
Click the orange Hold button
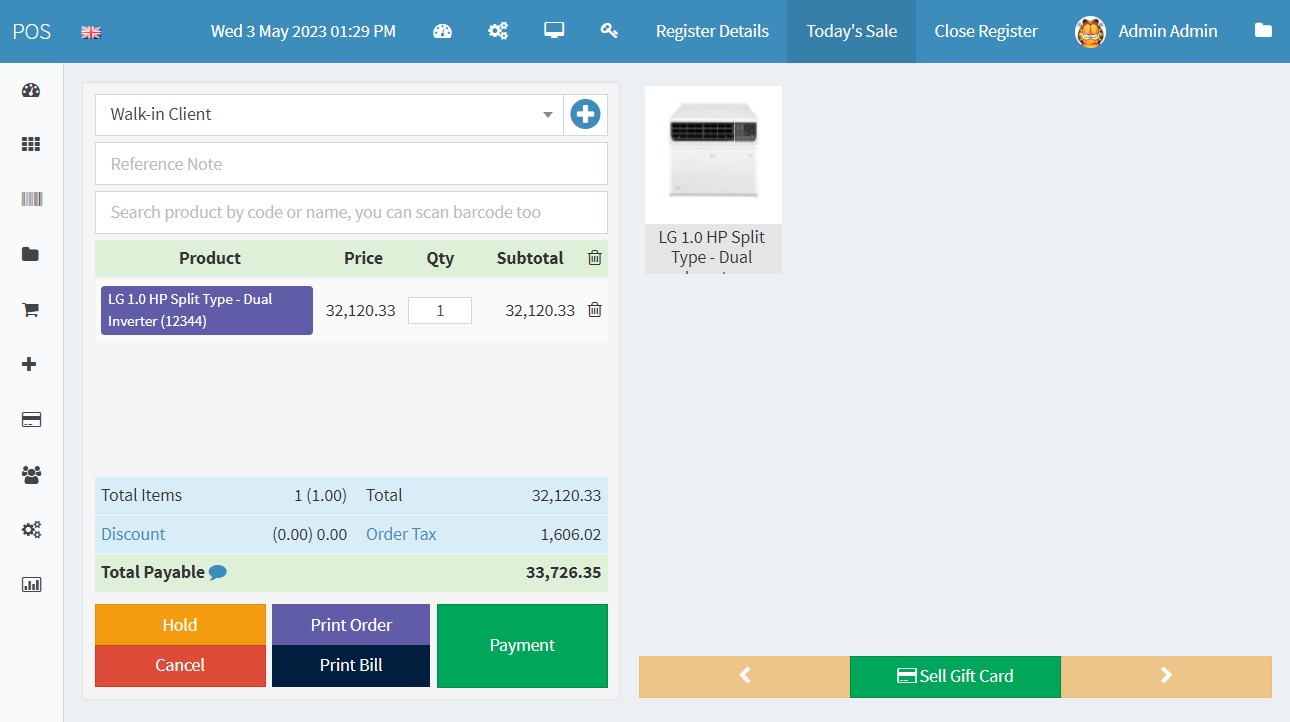(180, 625)
